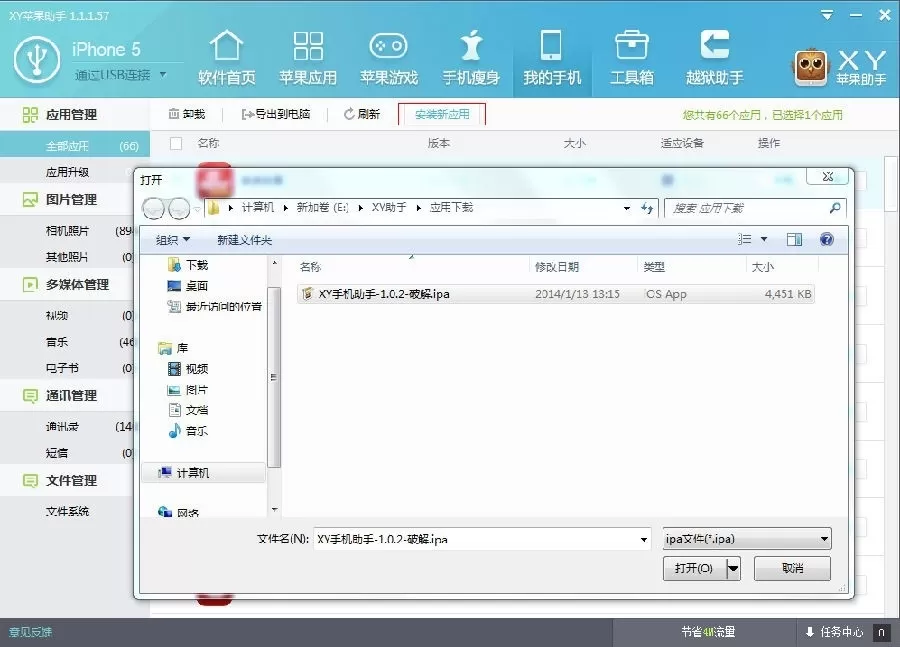
Task: Toggle the select-all apps checkbox
Action: tap(176, 143)
